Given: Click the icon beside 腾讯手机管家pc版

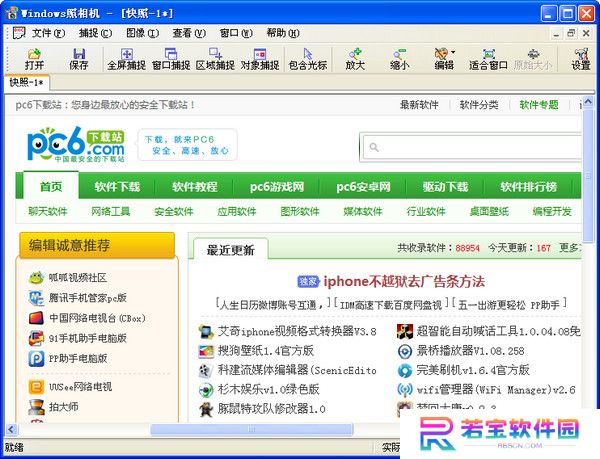Looking at the screenshot, I should [36, 298].
